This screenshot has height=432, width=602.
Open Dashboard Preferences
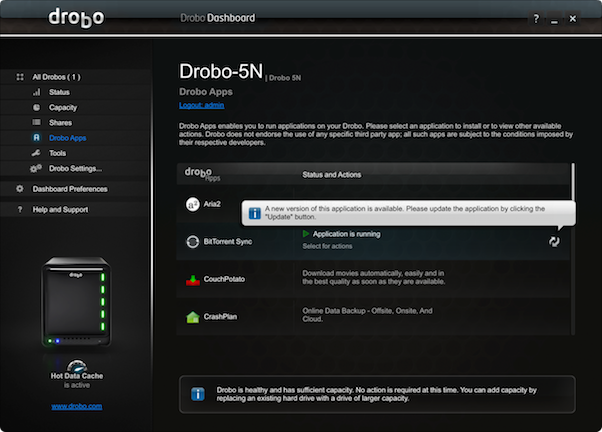(70, 189)
